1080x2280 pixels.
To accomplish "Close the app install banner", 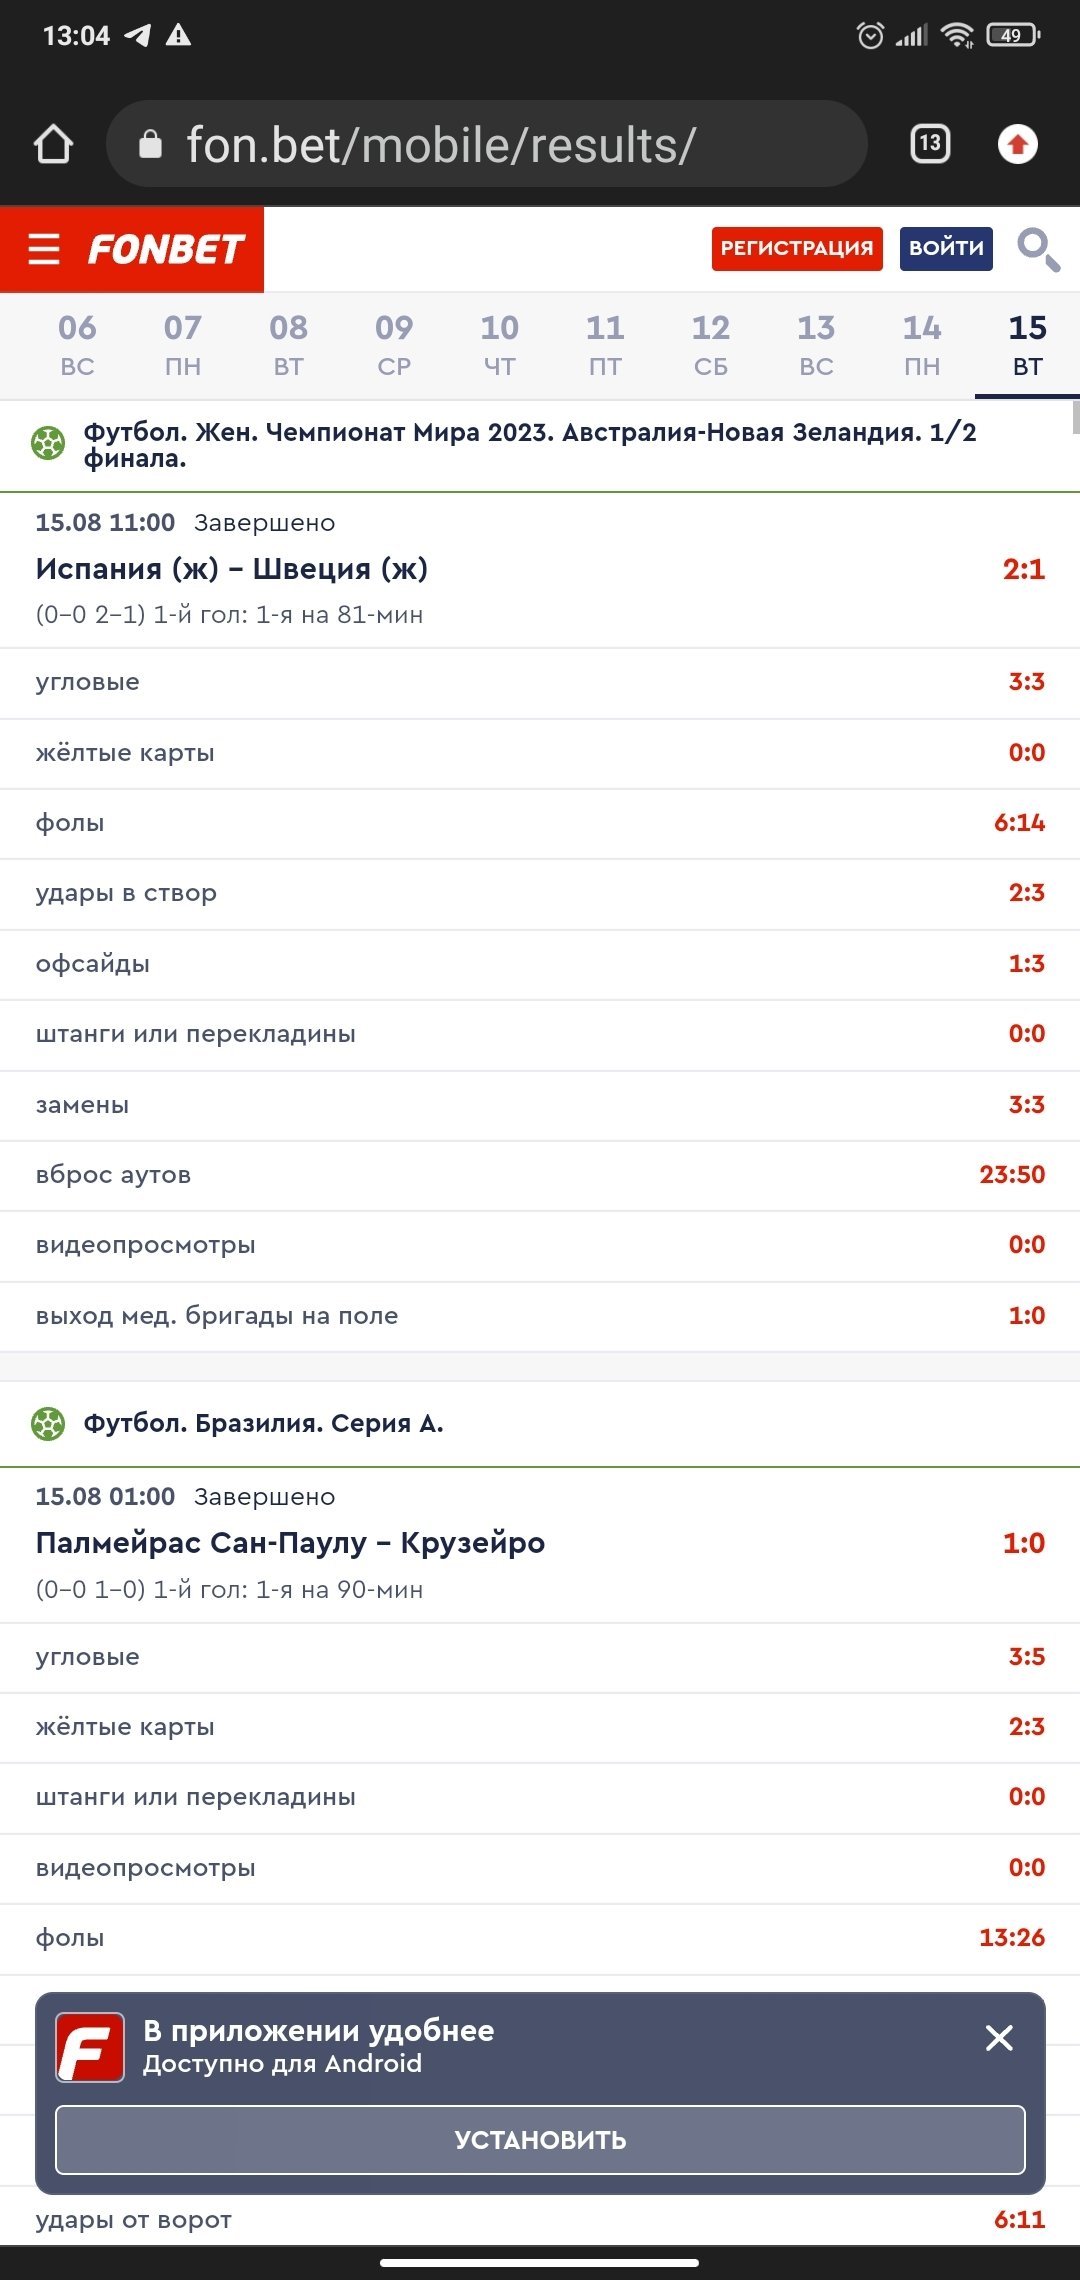I will (999, 2038).
